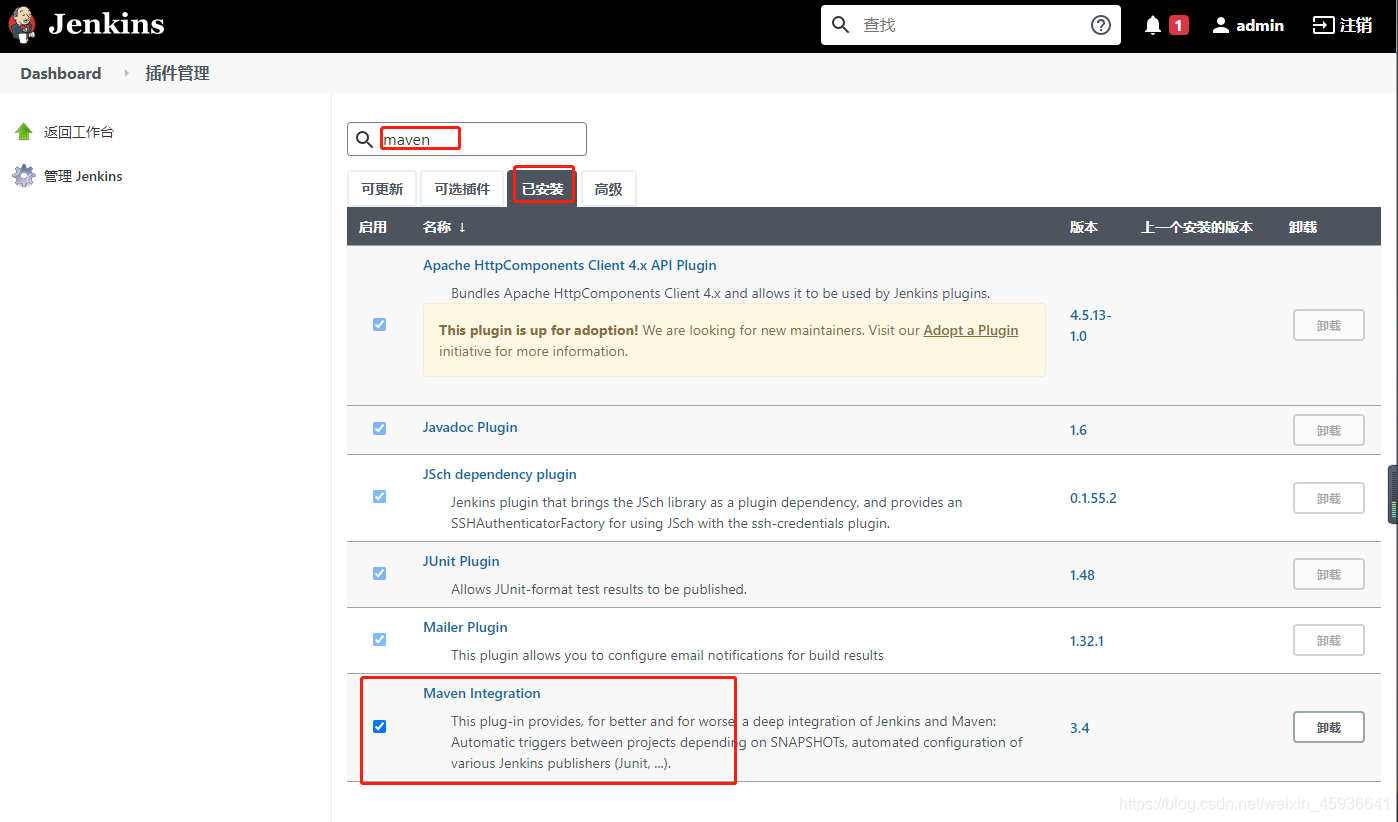Open the JUnit Plugin link
The width and height of the screenshot is (1398, 822).
pyautogui.click(x=461, y=561)
